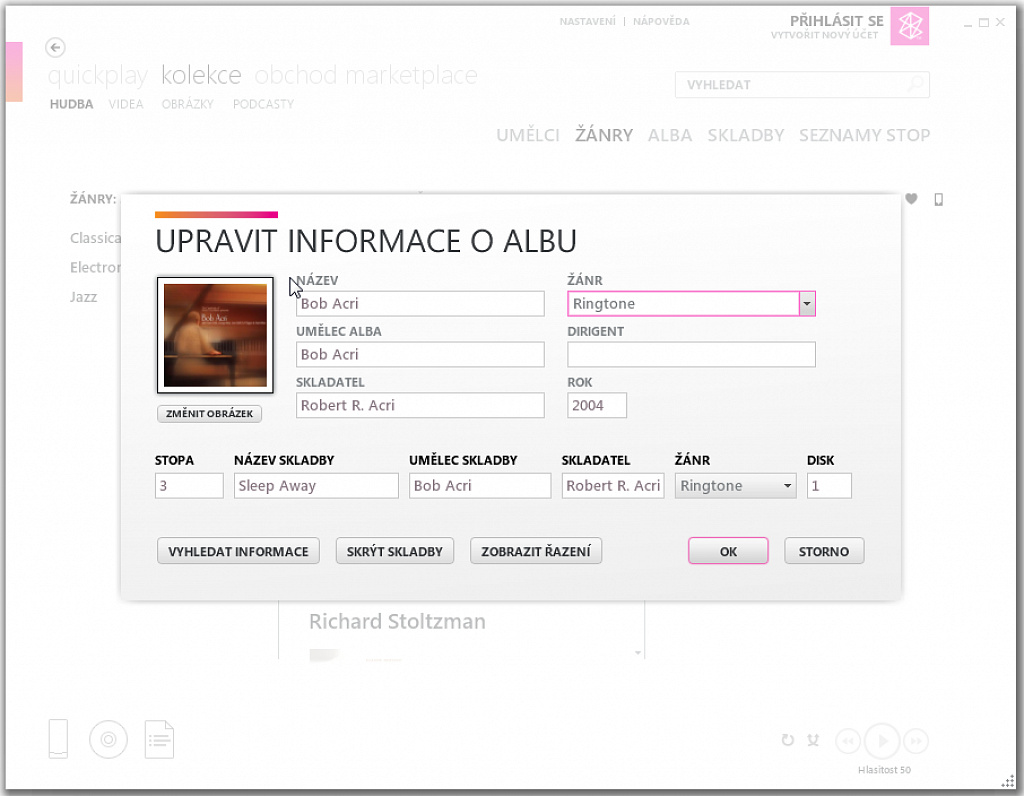Click the next track button
The height and width of the screenshot is (796, 1024).
916,741
